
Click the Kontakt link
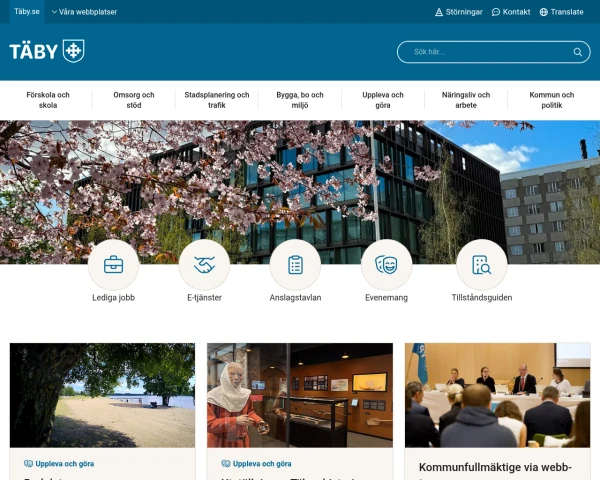[x=511, y=12]
